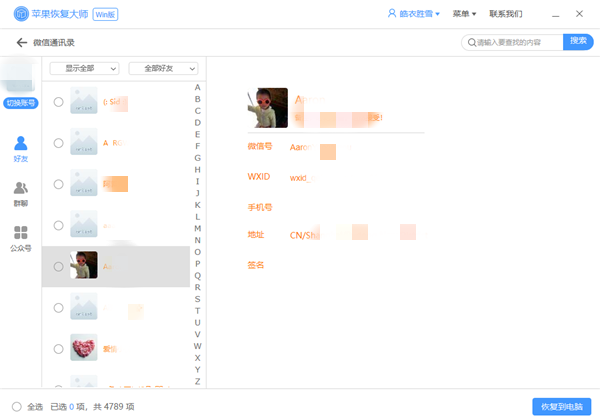
Task: Click the child avatar in contact list
Action: tap(84, 265)
